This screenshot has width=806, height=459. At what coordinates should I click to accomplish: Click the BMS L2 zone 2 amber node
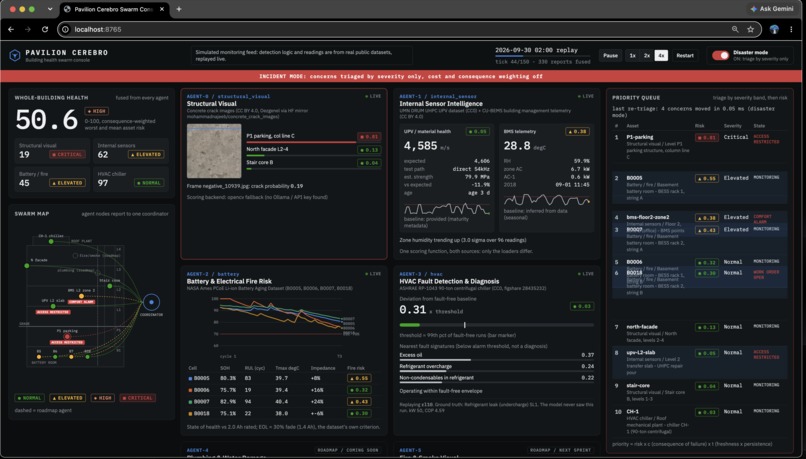(81, 296)
